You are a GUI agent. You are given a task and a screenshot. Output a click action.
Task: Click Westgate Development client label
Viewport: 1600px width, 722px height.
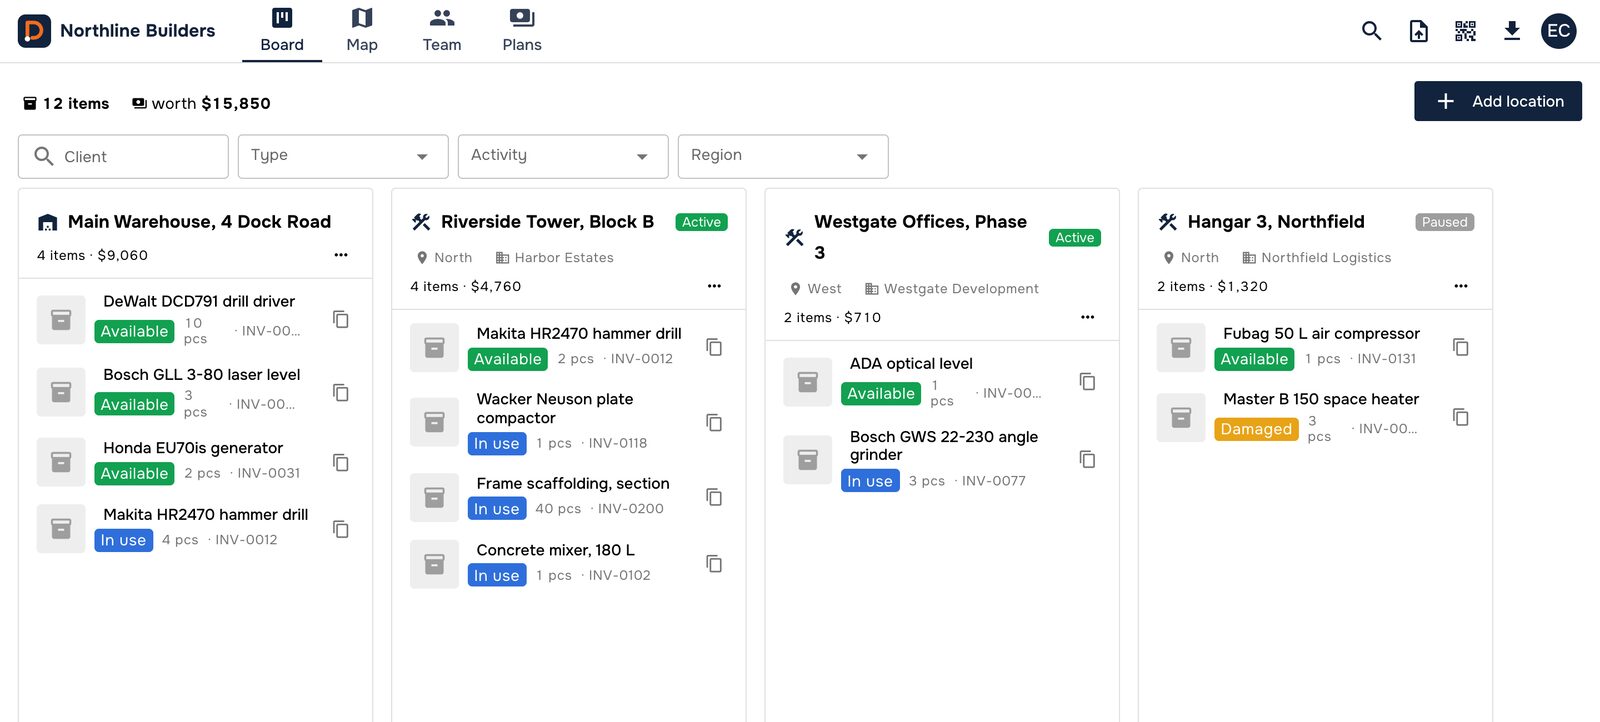(961, 288)
